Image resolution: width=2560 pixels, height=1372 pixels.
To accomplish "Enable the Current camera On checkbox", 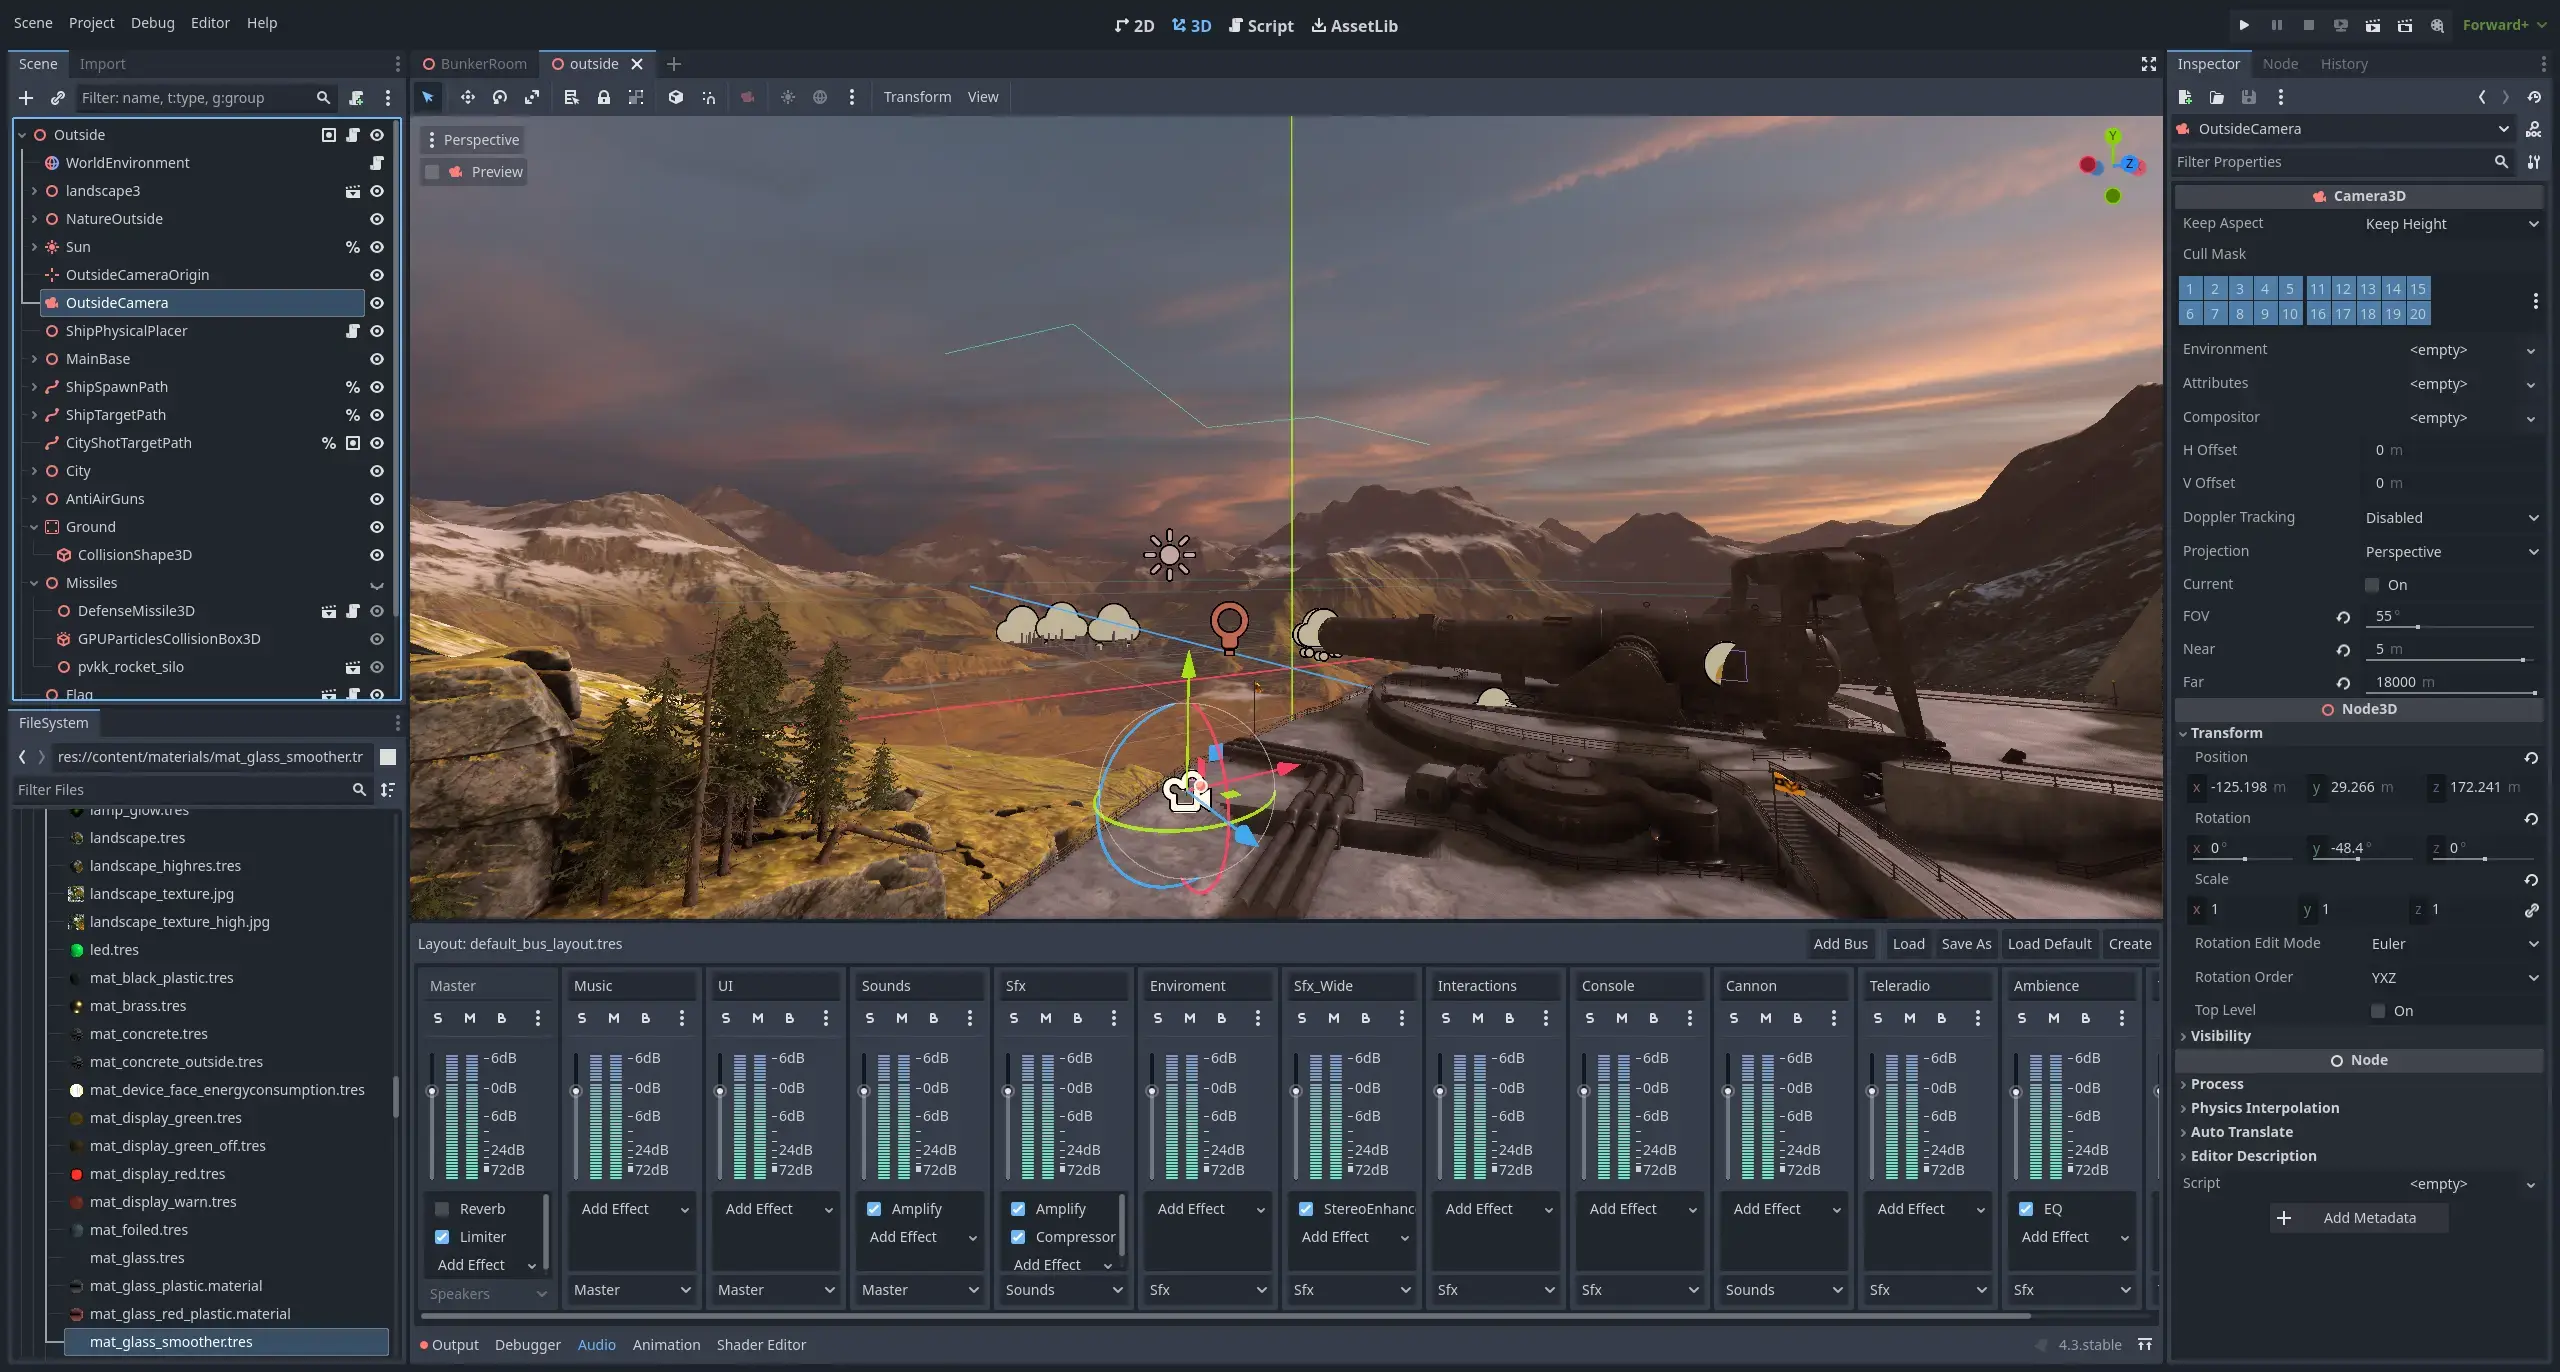I will click(2372, 585).
